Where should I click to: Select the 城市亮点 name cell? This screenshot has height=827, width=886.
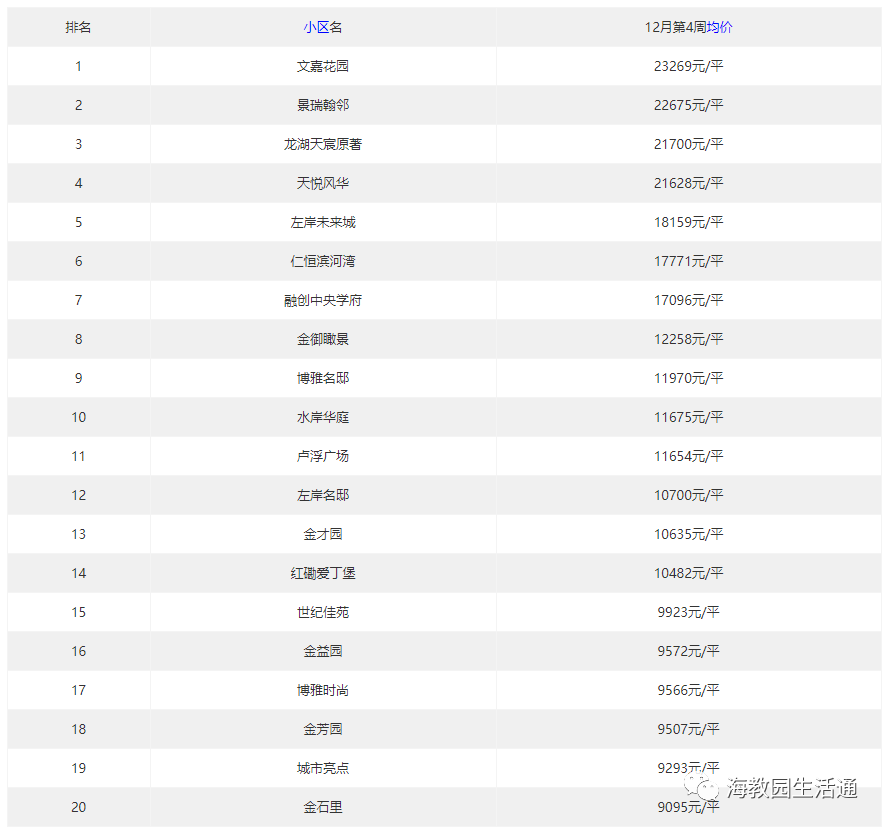click(x=323, y=768)
